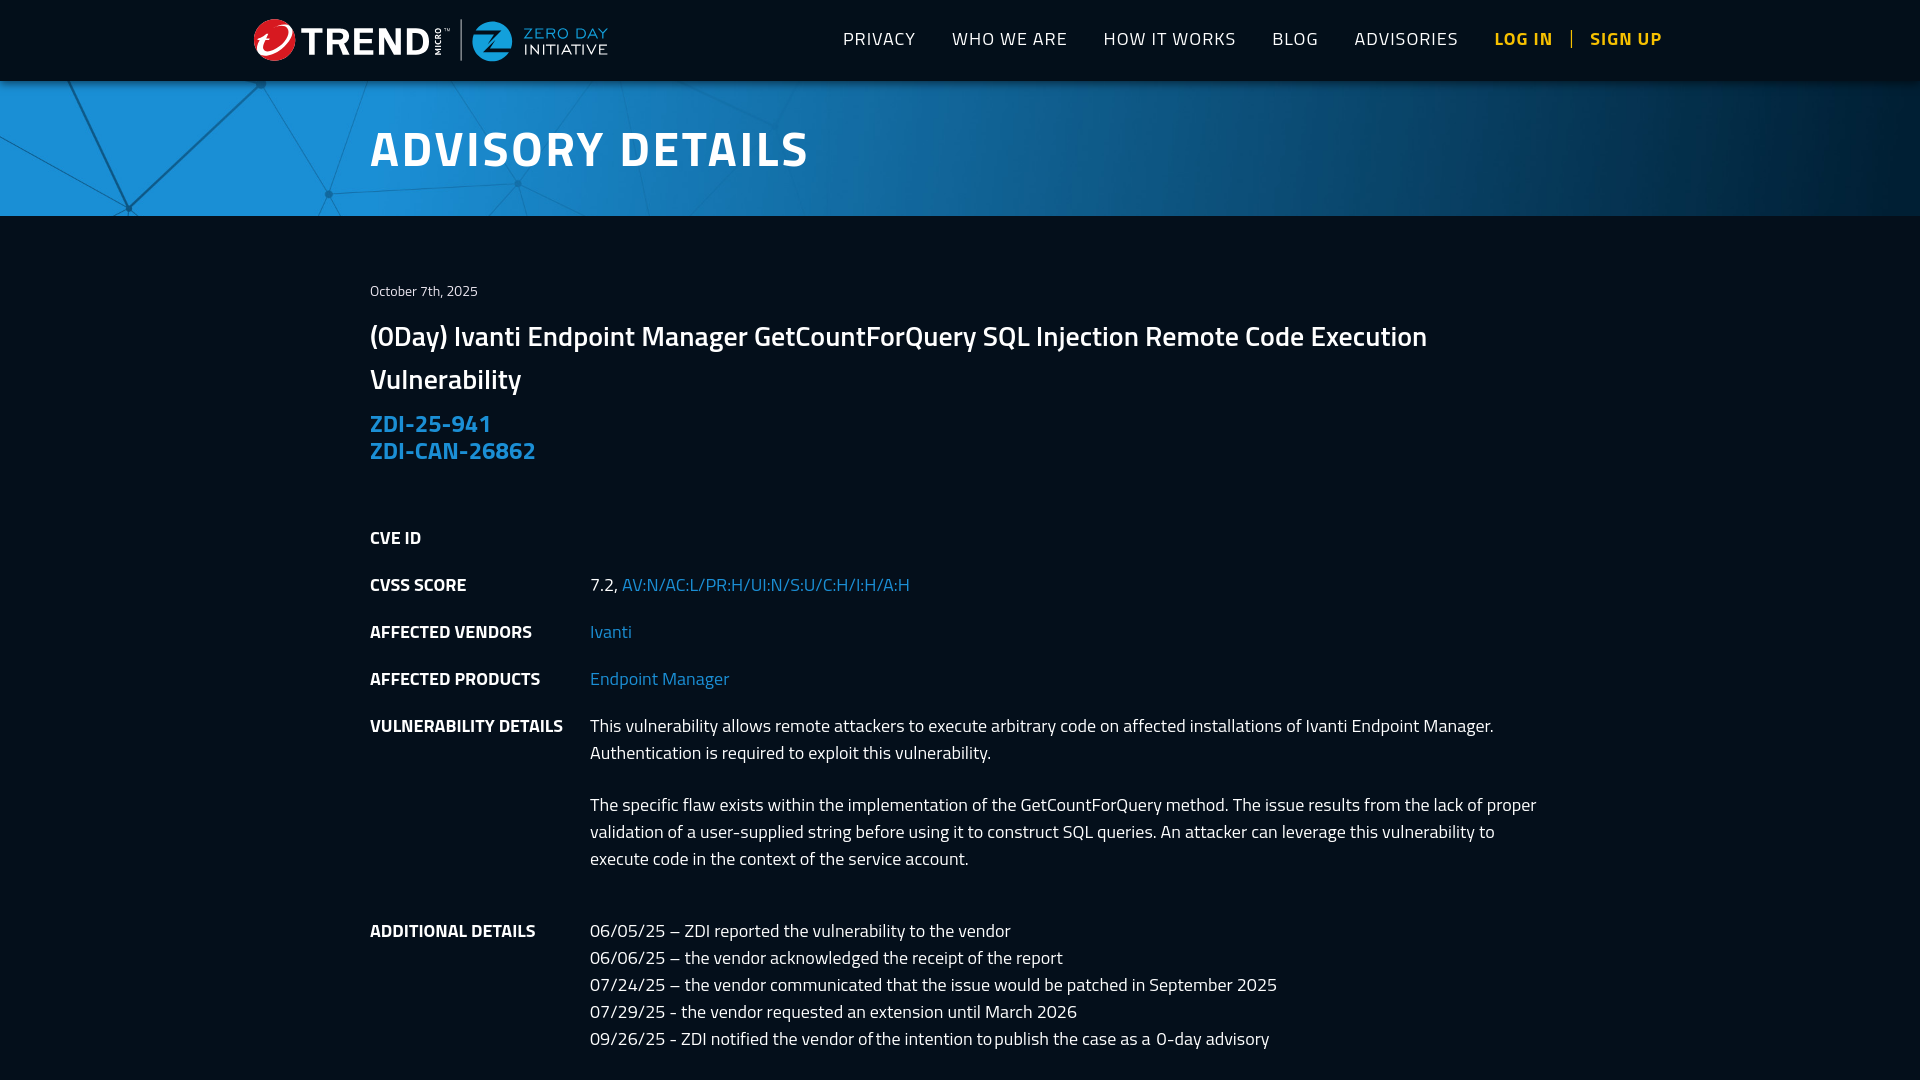Viewport: 1920px width, 1080px height.
Task: Click the October 7th, 2025 date
Action: pyautogui.click(x=423, y=291)
